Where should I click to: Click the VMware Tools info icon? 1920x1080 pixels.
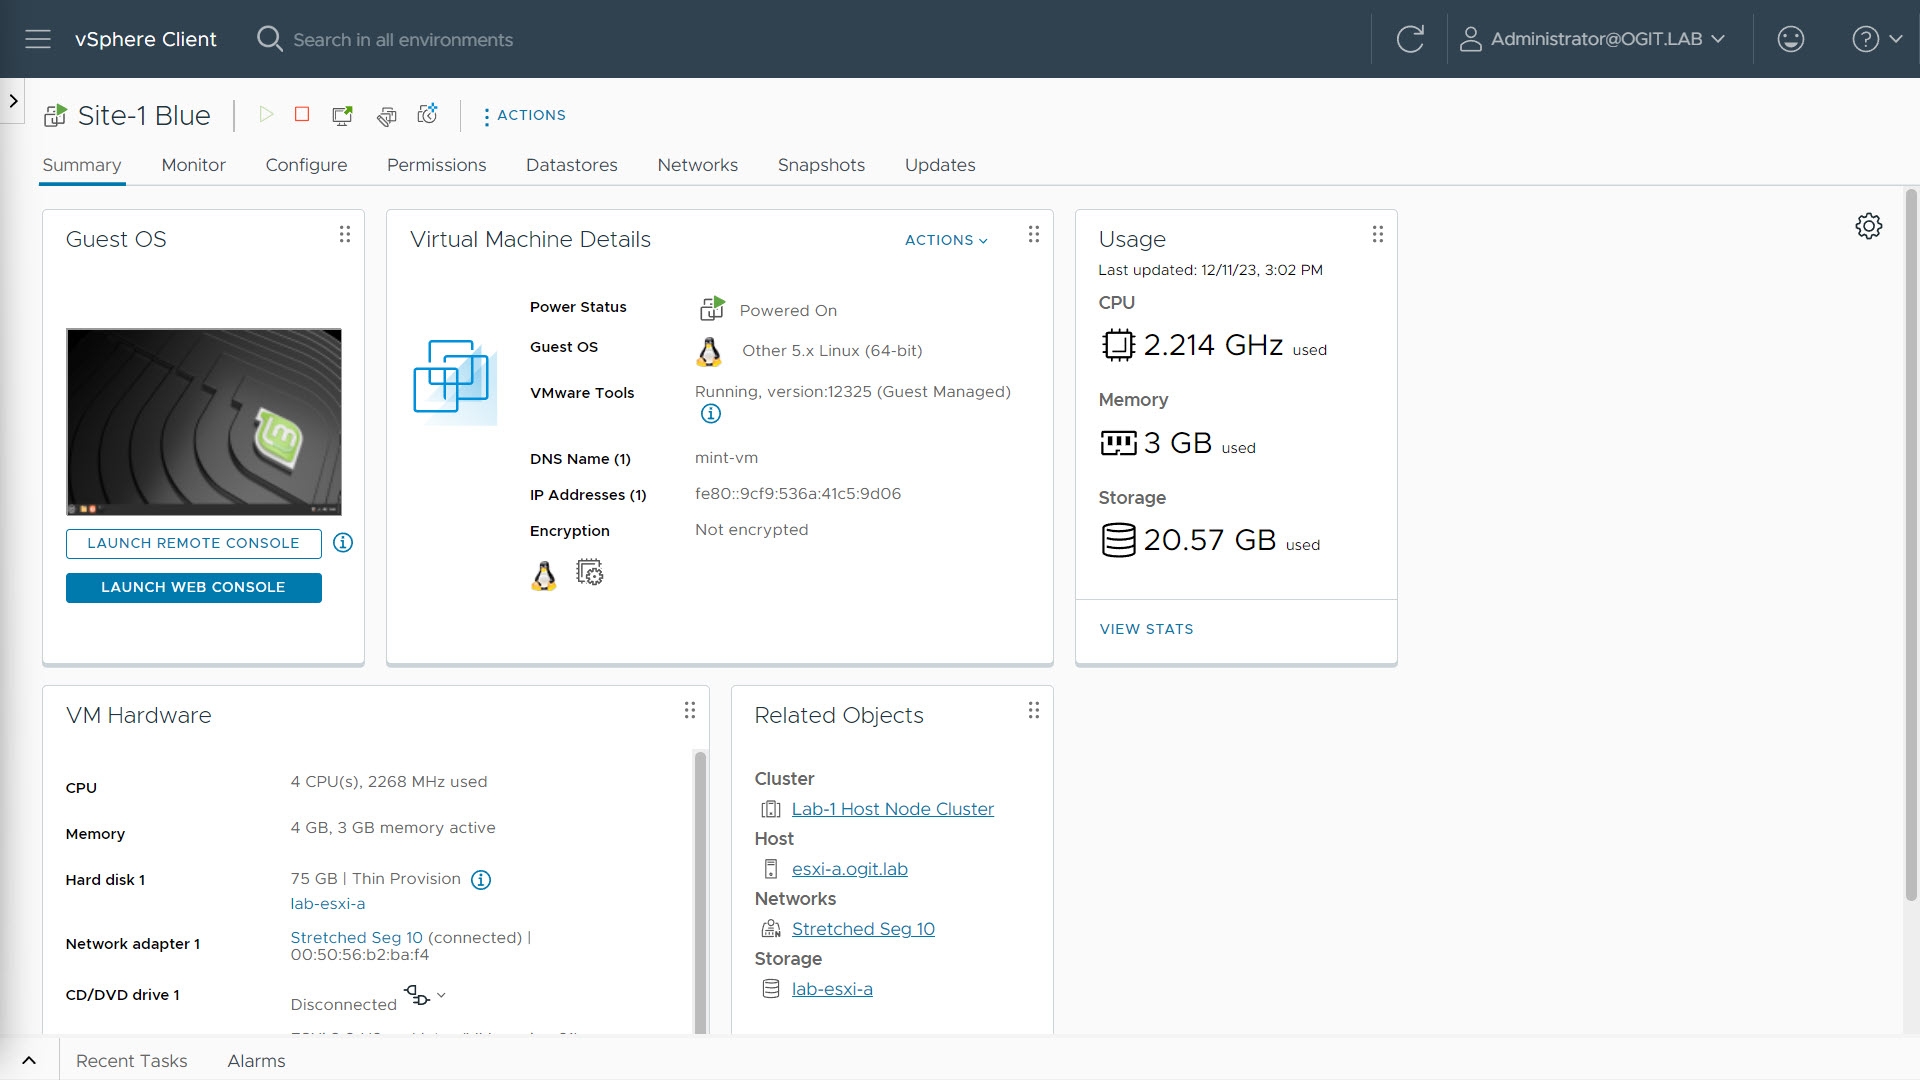coord(710,414)
